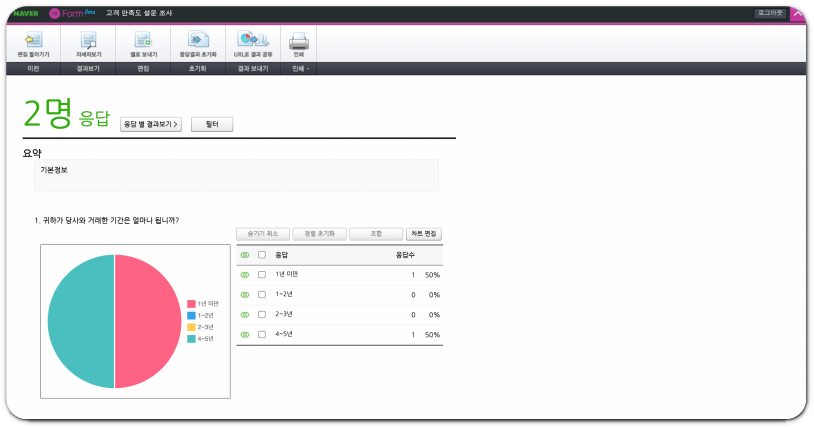
Task: Hide the 2~3년 row with eye icon
Action: 245,315
